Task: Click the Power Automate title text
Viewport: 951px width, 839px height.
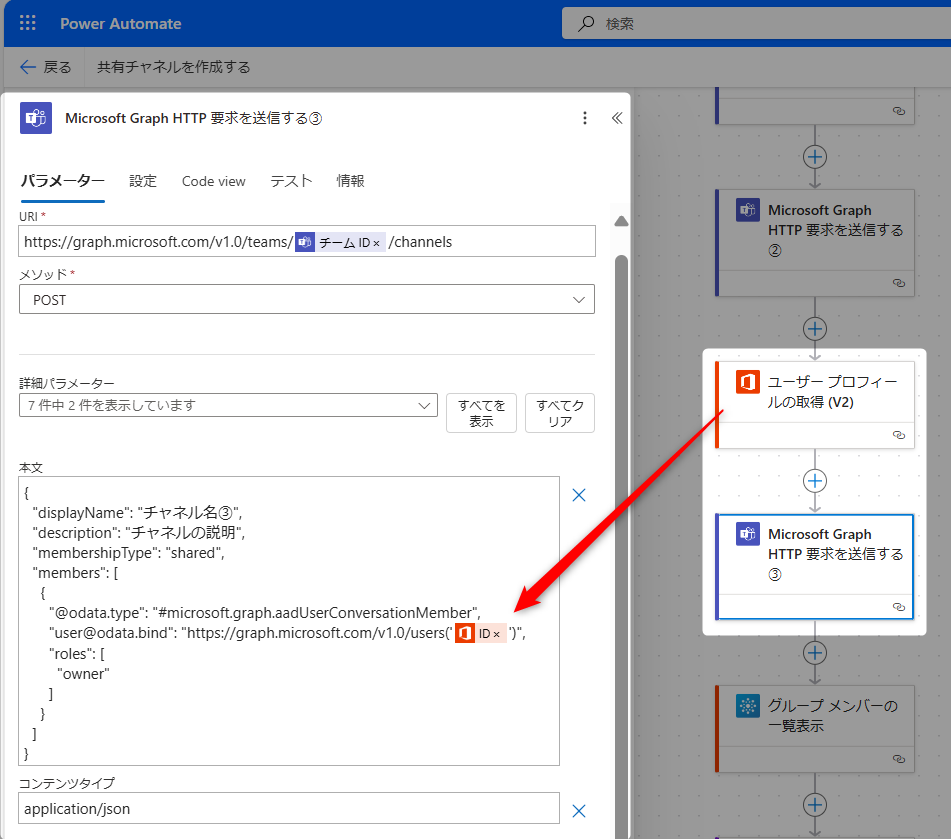Action: 121,24
